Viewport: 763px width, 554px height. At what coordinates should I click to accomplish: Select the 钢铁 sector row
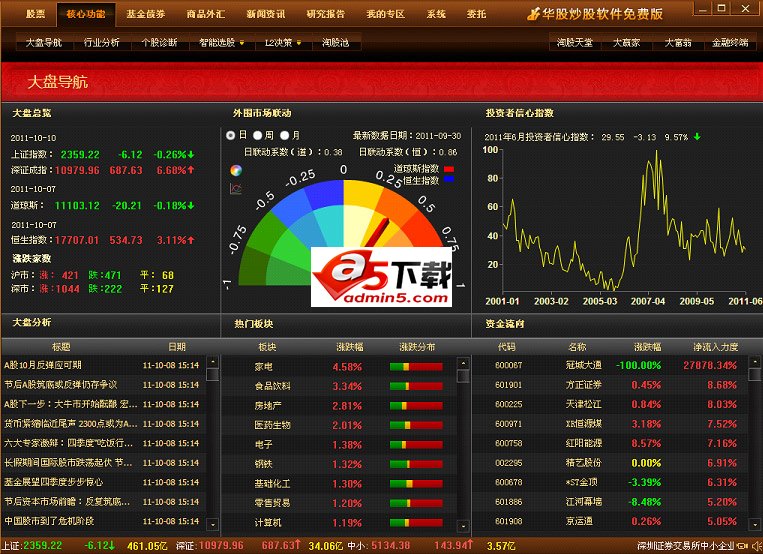[x=339, y=464]
